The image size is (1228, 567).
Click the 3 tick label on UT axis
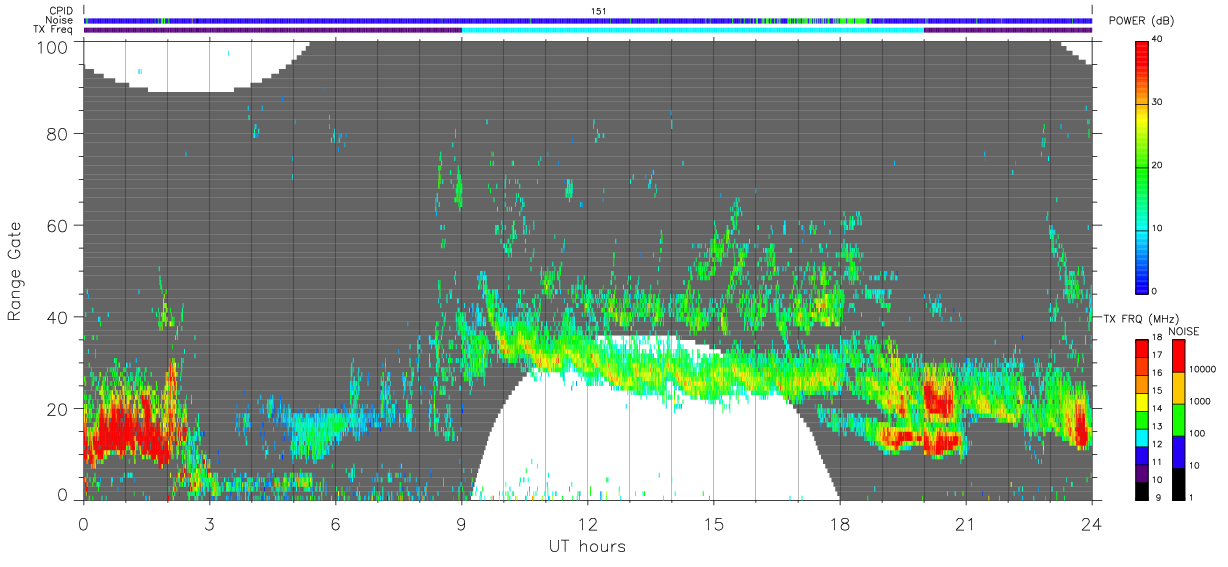pyautogui.click(x=210, y=524)
